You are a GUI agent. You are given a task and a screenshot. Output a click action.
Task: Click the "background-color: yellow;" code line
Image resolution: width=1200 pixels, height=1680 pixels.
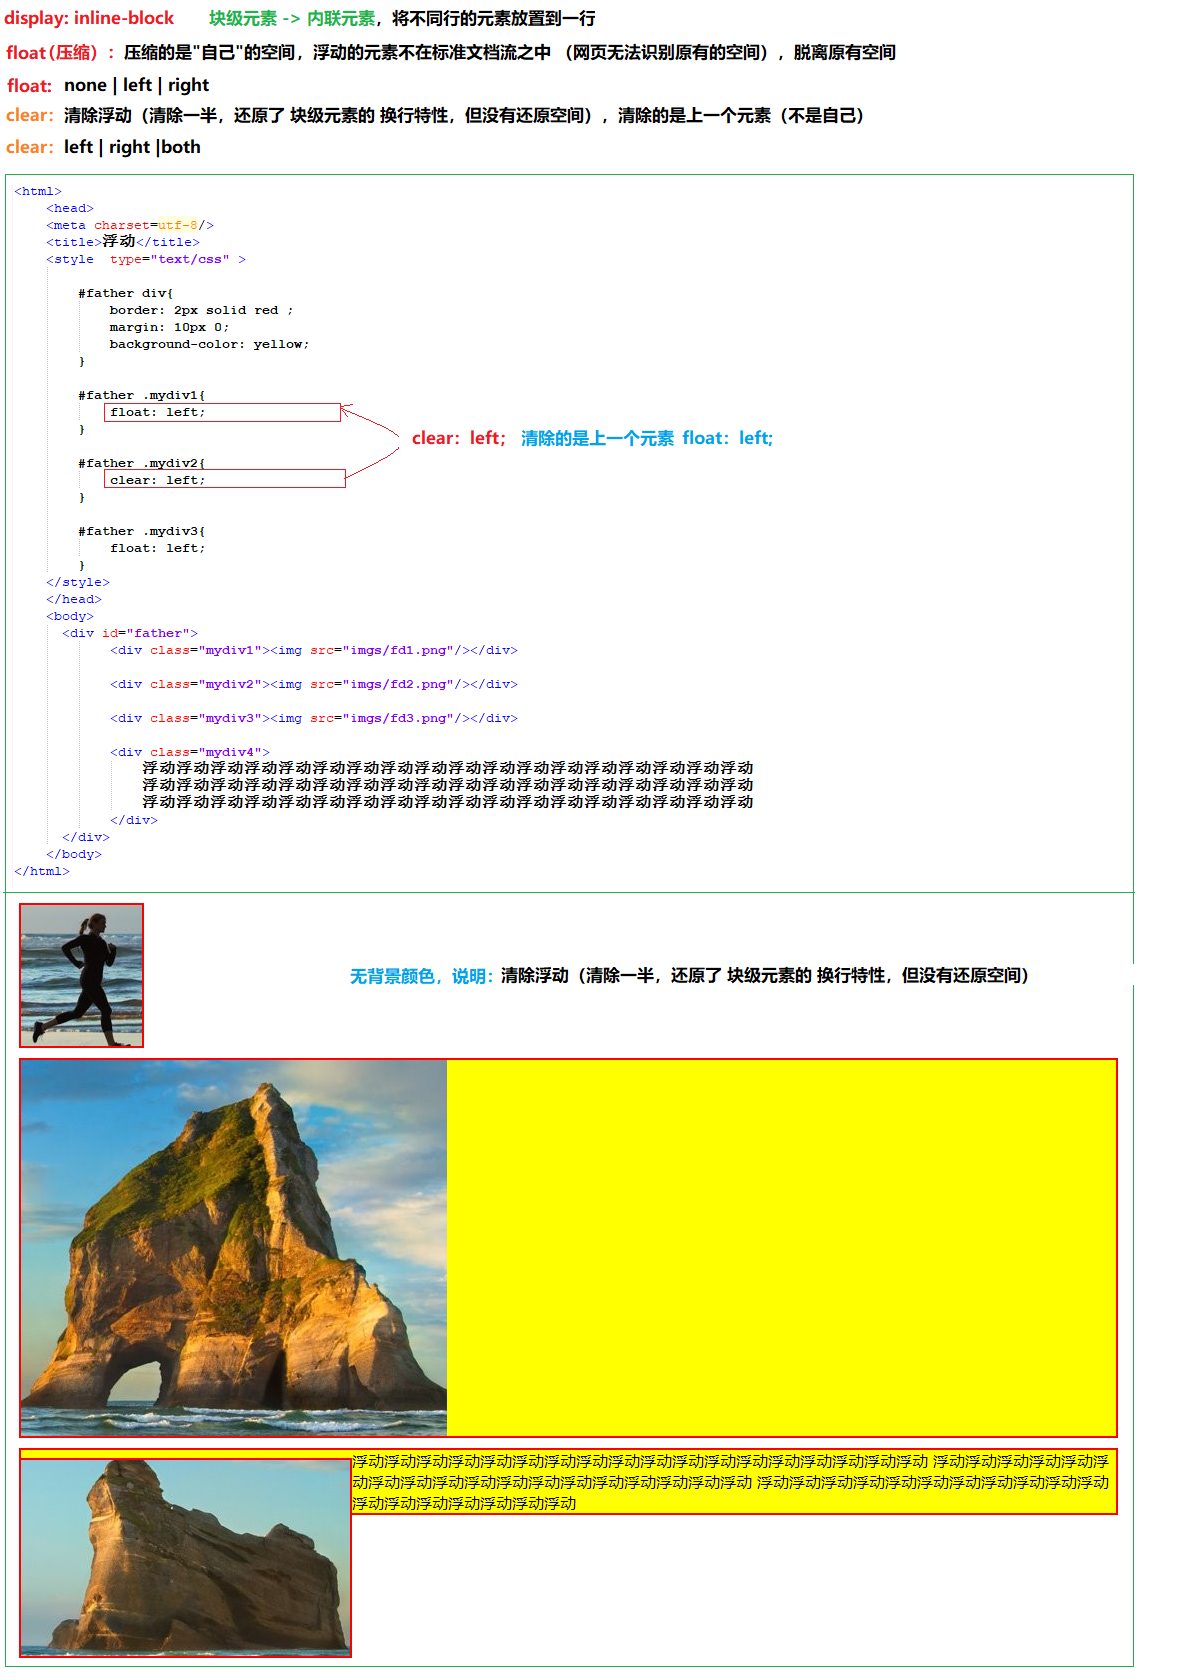pyautogui.click(x=209, y=344)
